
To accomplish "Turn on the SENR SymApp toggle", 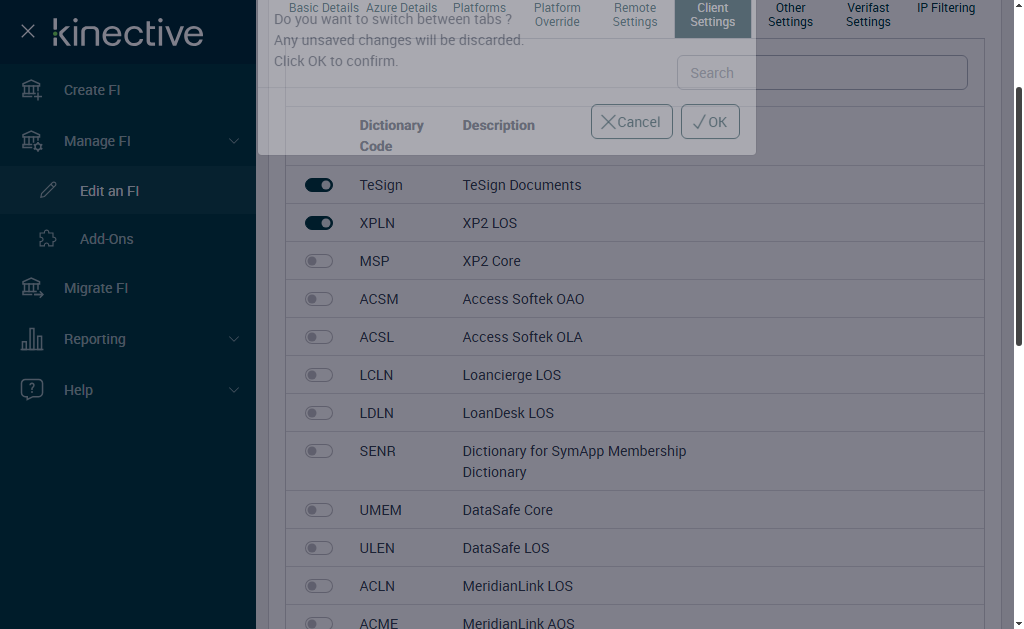I will point(319,451).
